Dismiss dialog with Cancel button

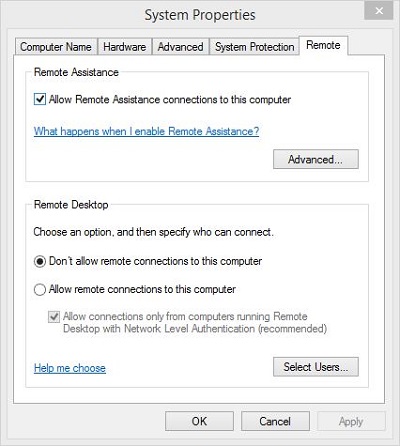(275, 421)
